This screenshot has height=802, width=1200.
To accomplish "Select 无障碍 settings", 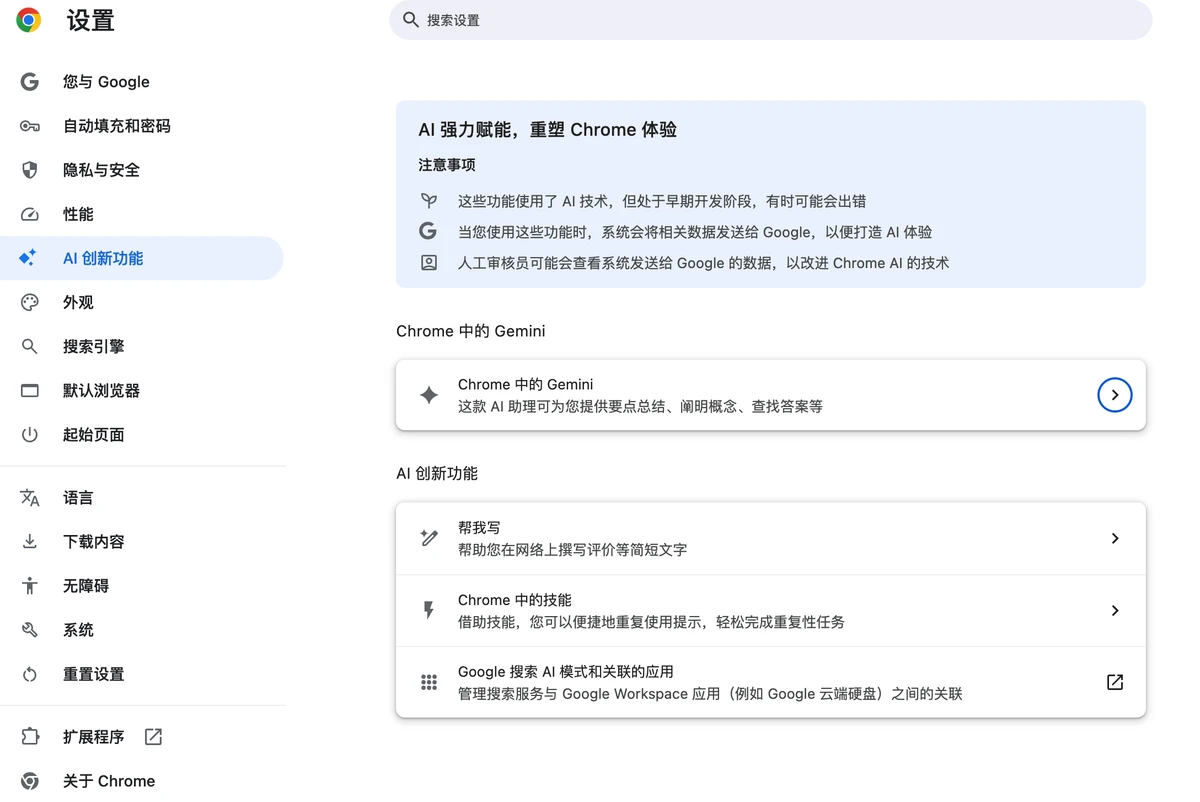I will tap(142, 586).
